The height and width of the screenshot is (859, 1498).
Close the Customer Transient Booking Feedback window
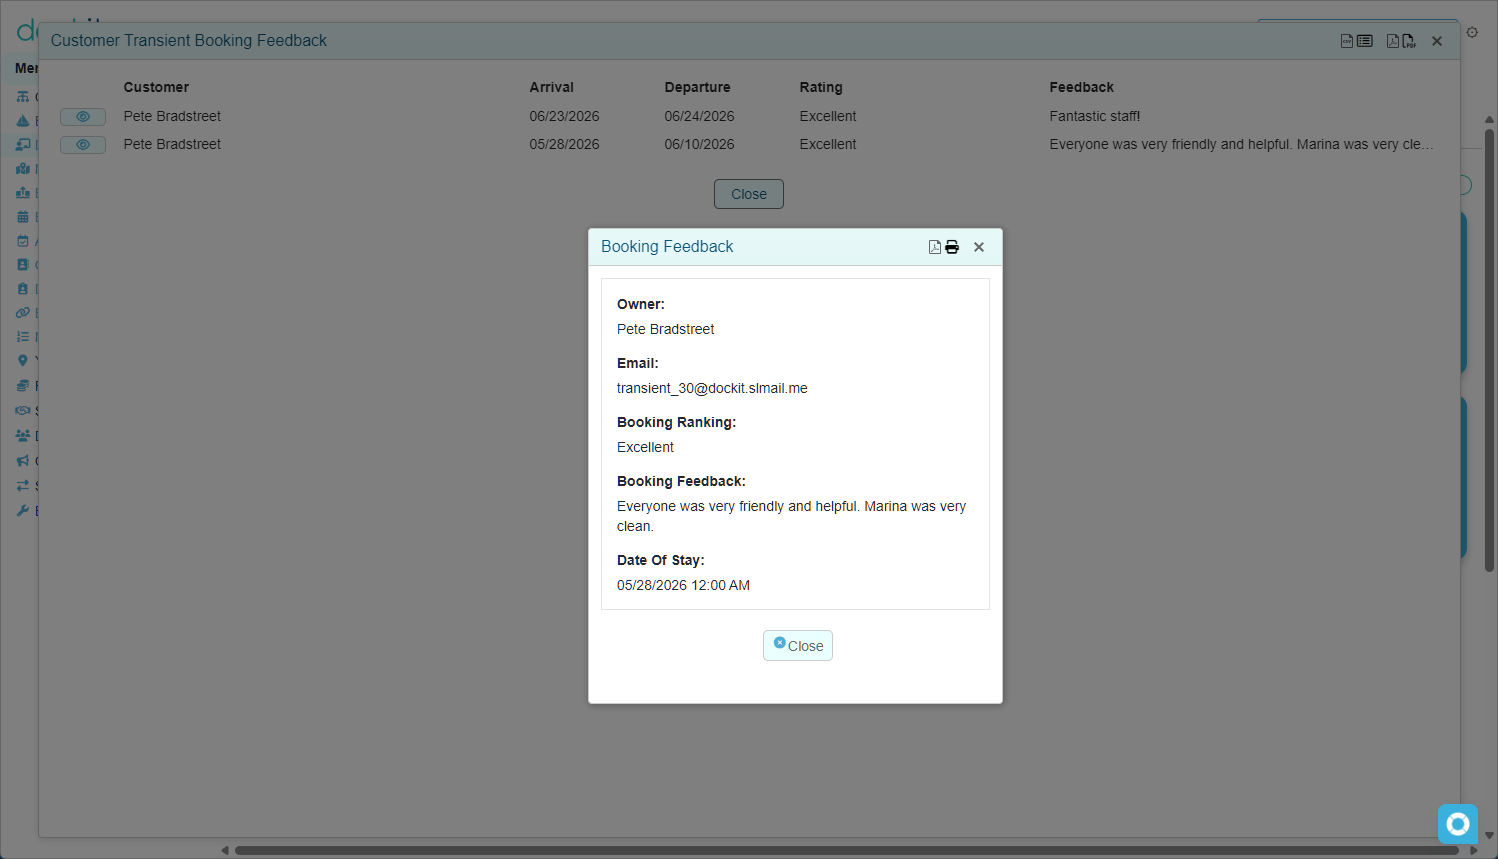coord(1437,41)
